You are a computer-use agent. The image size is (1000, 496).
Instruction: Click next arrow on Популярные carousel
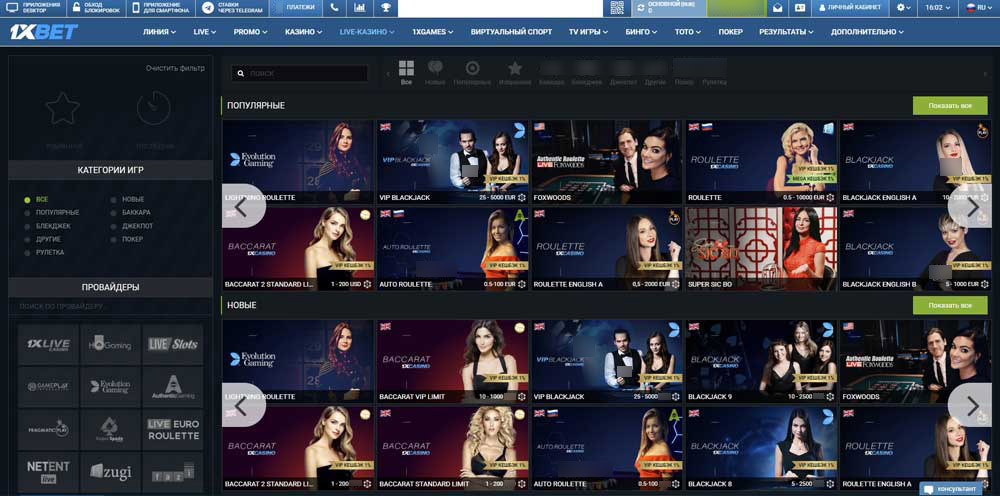click(972, 206)
